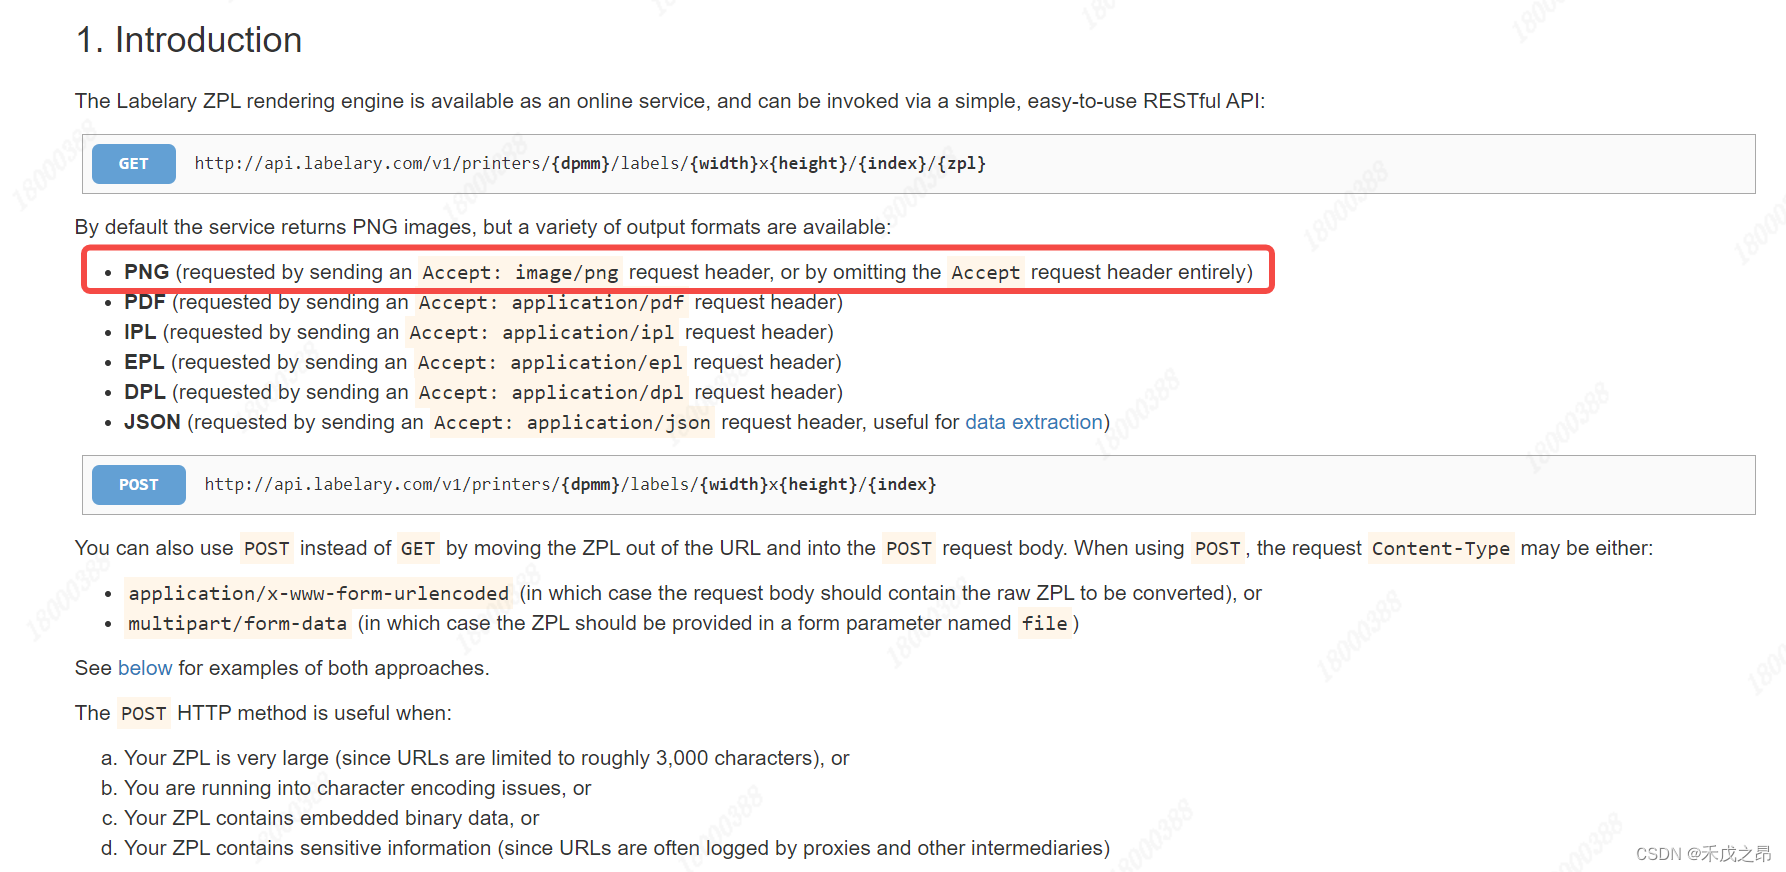Click 'The POST HTTP method is useful' line
The width and height of the screenshot is (1786, 872).
pyautogui.click(x=263, y=713)
